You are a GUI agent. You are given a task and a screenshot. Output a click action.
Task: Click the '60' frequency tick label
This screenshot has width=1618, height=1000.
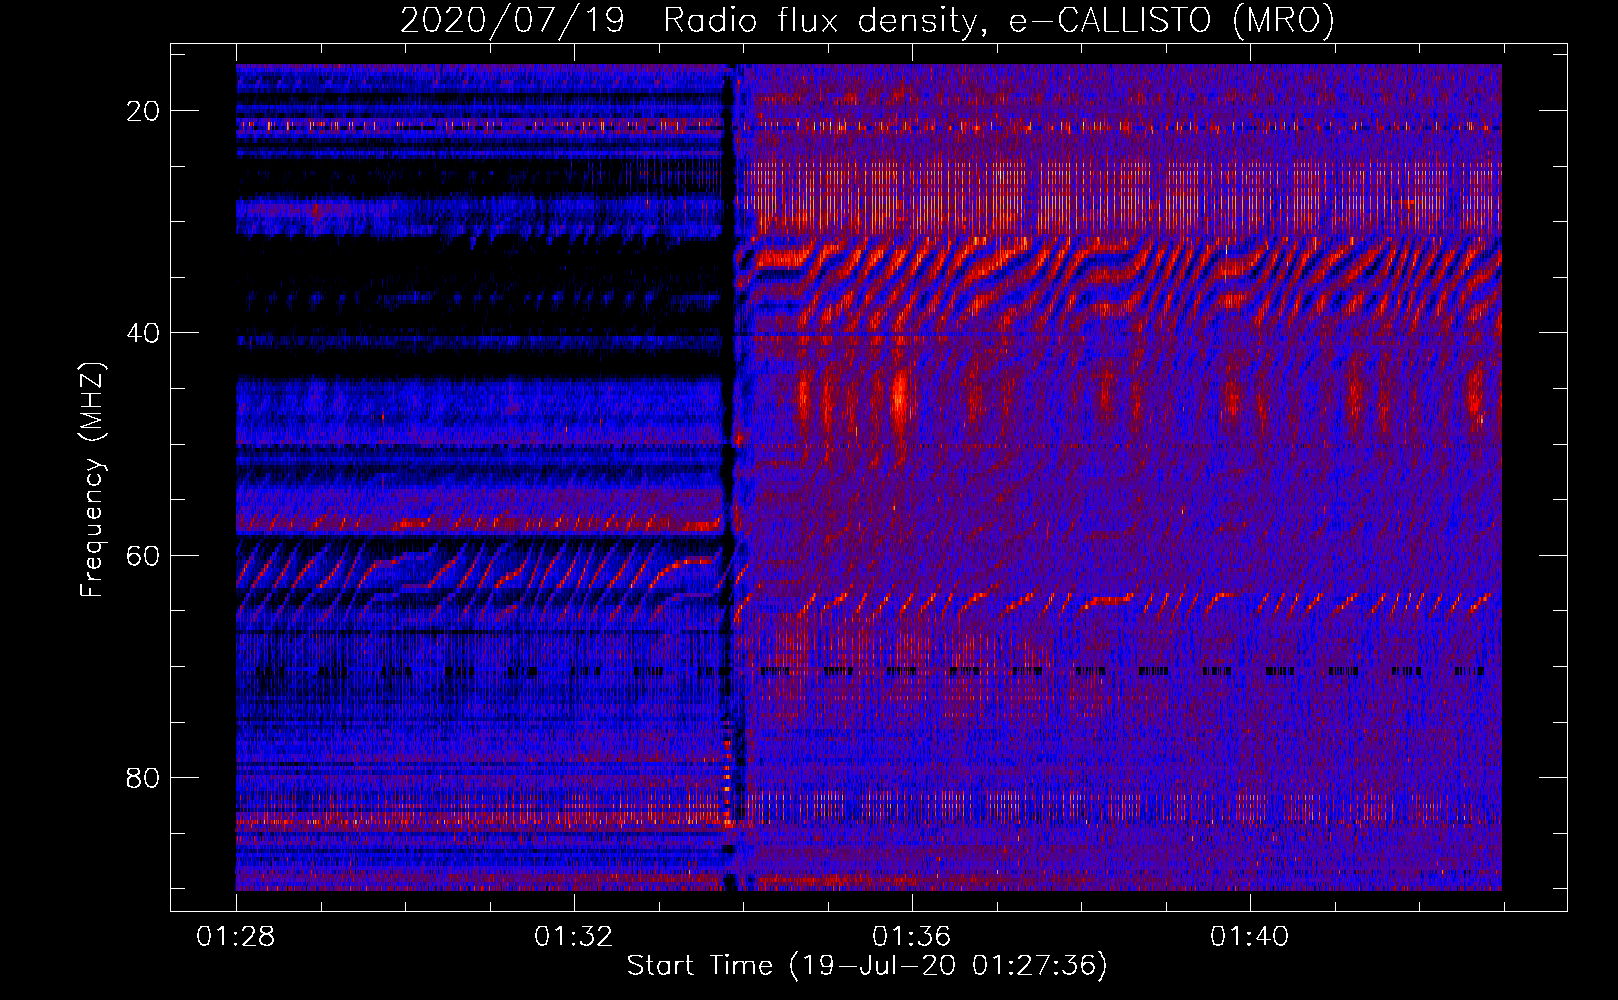[144, 555]
